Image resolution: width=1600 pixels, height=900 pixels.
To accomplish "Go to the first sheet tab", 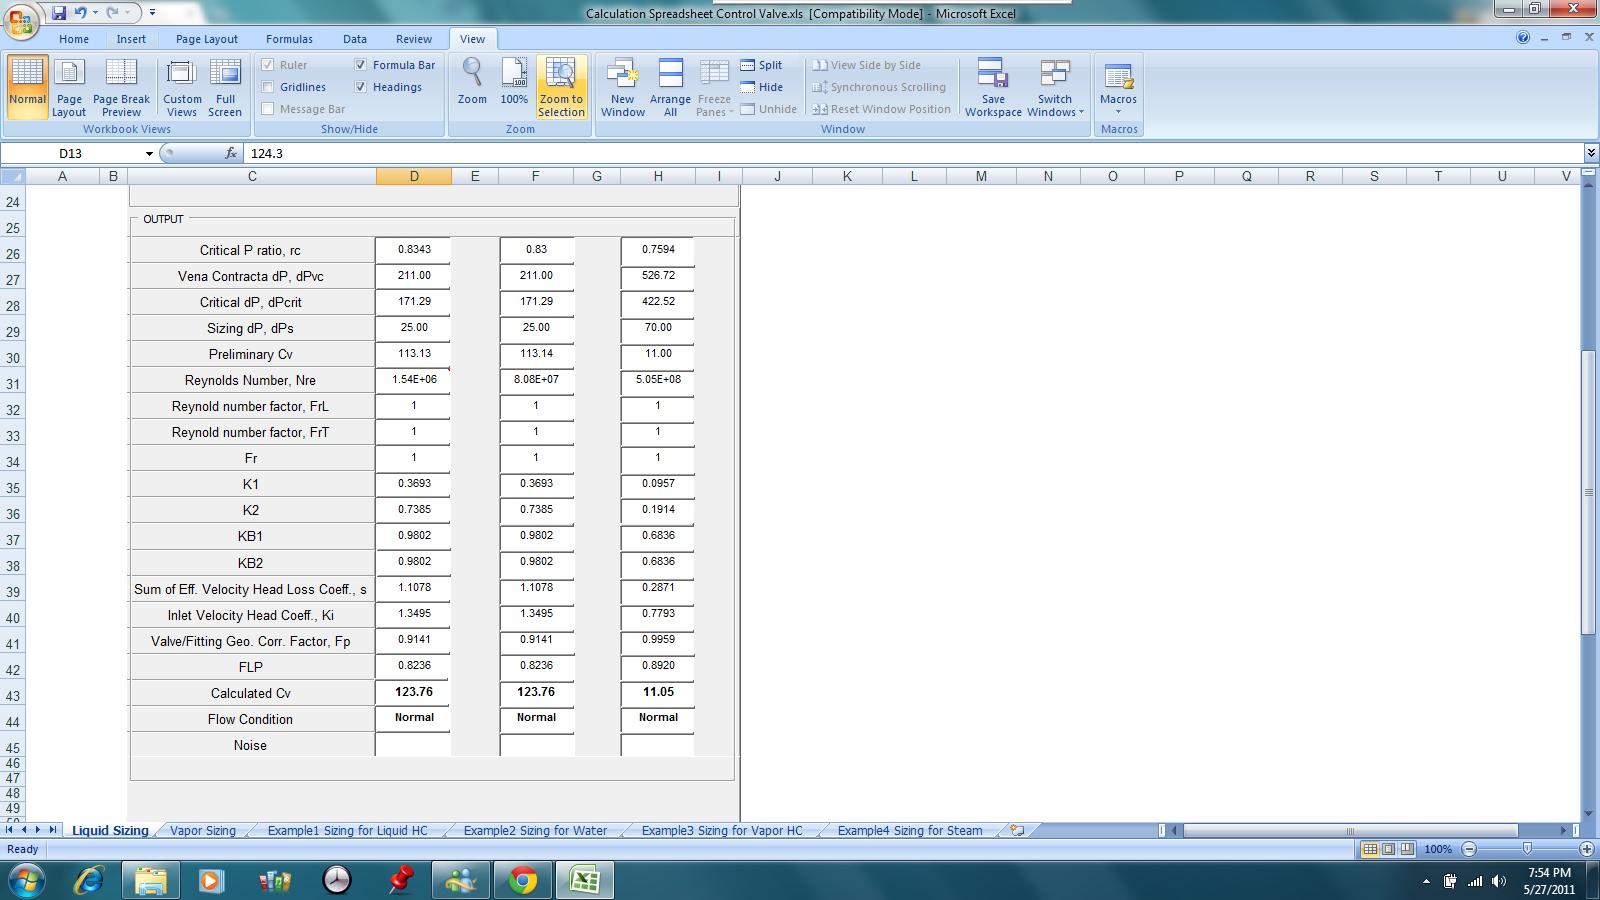I will [9, 830].
